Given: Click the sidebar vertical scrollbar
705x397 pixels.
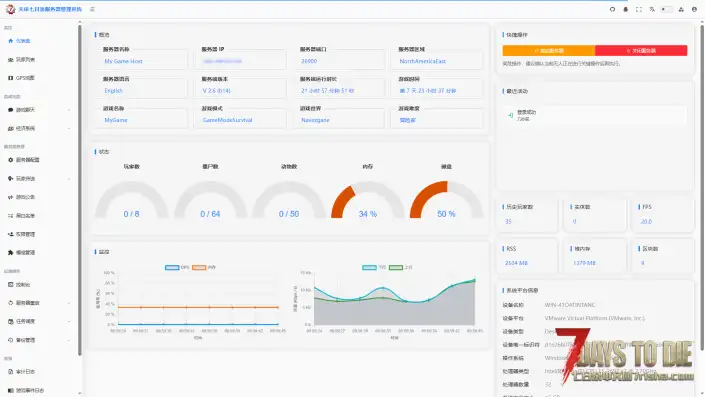Looking at the screenshot, I should pos(80,189).
